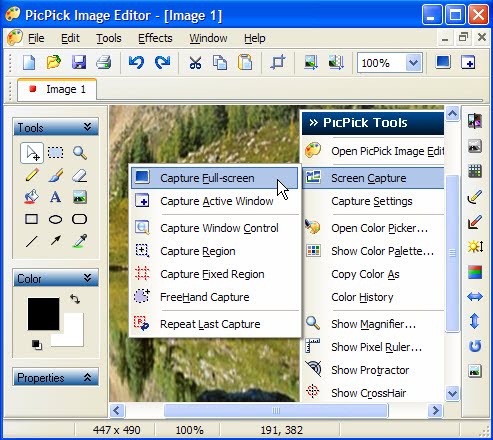Screen dimensions: 493x440
Task: Click the full-screen capture toolbar icon
Action: coord(443,62)
